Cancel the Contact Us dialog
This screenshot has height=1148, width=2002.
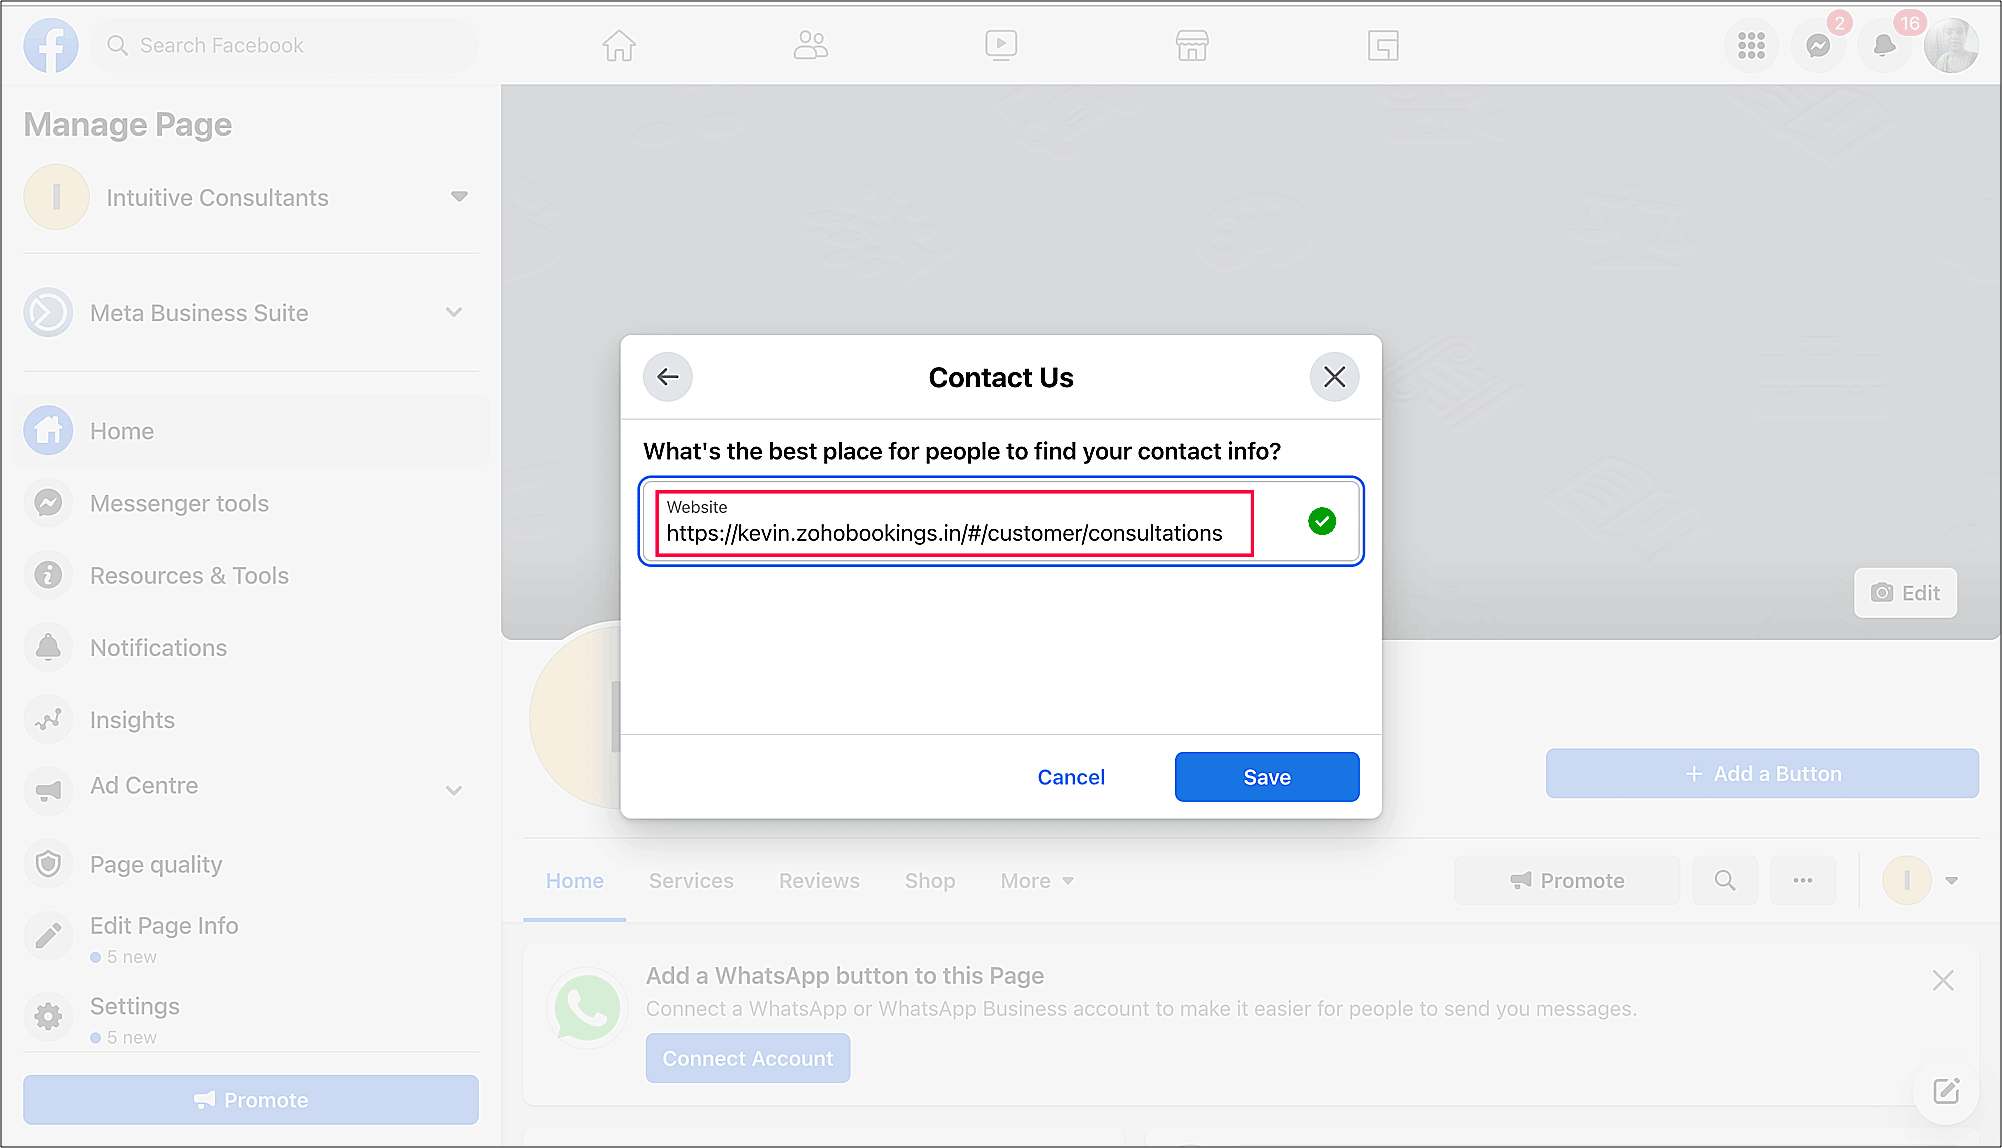(x=1071, y=777)
